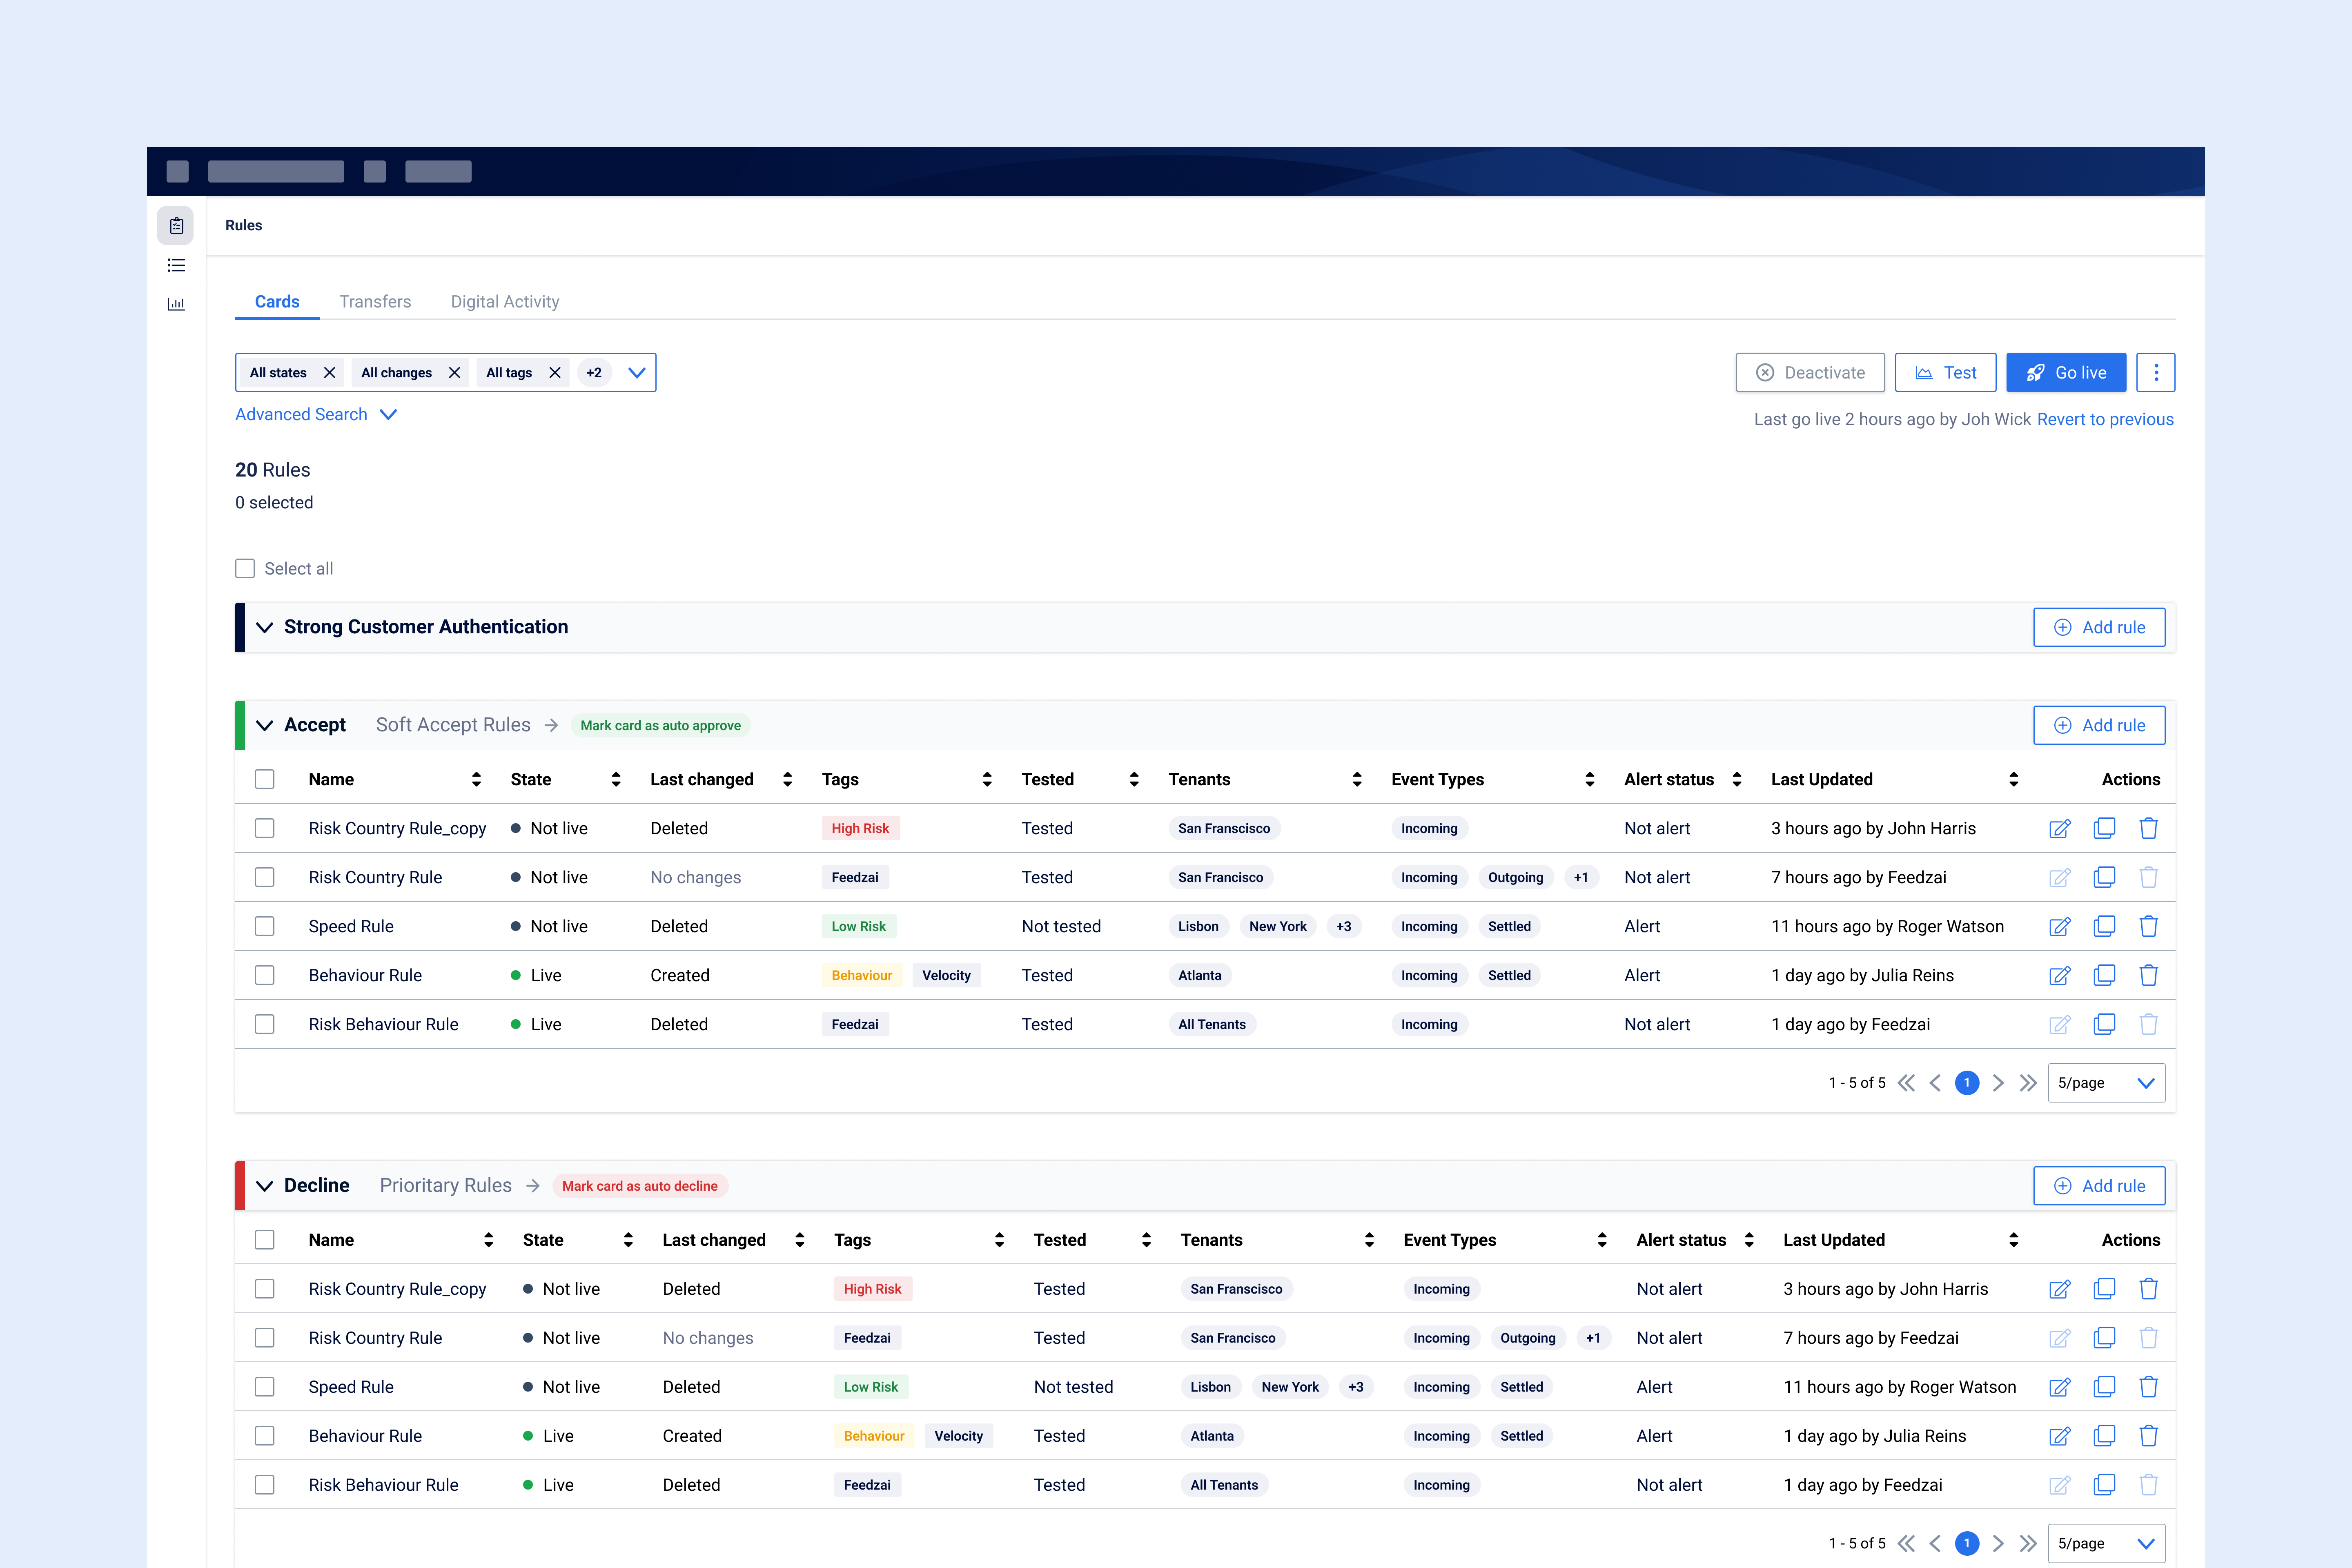Viewport: 2352px width, 1568px height.
Task: Go to last page in Accept pagination
Action: pos(2028,1083)
